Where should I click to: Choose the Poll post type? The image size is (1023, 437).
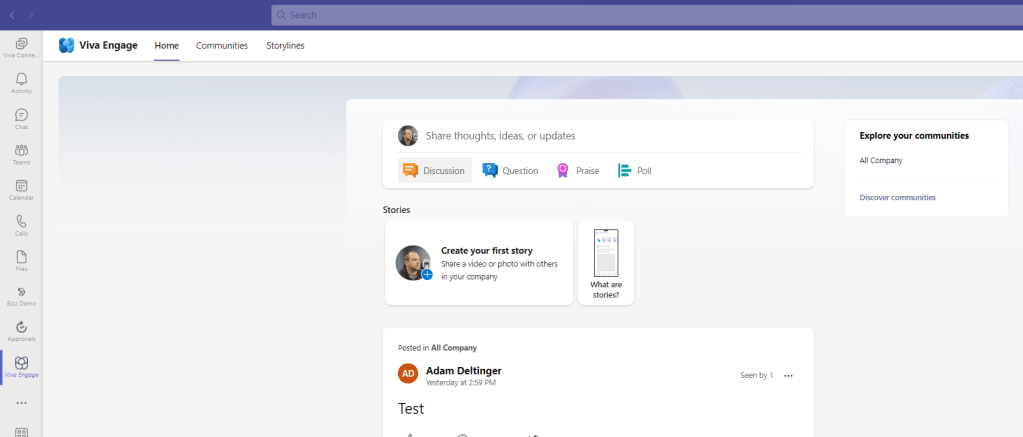pos(635,171)
